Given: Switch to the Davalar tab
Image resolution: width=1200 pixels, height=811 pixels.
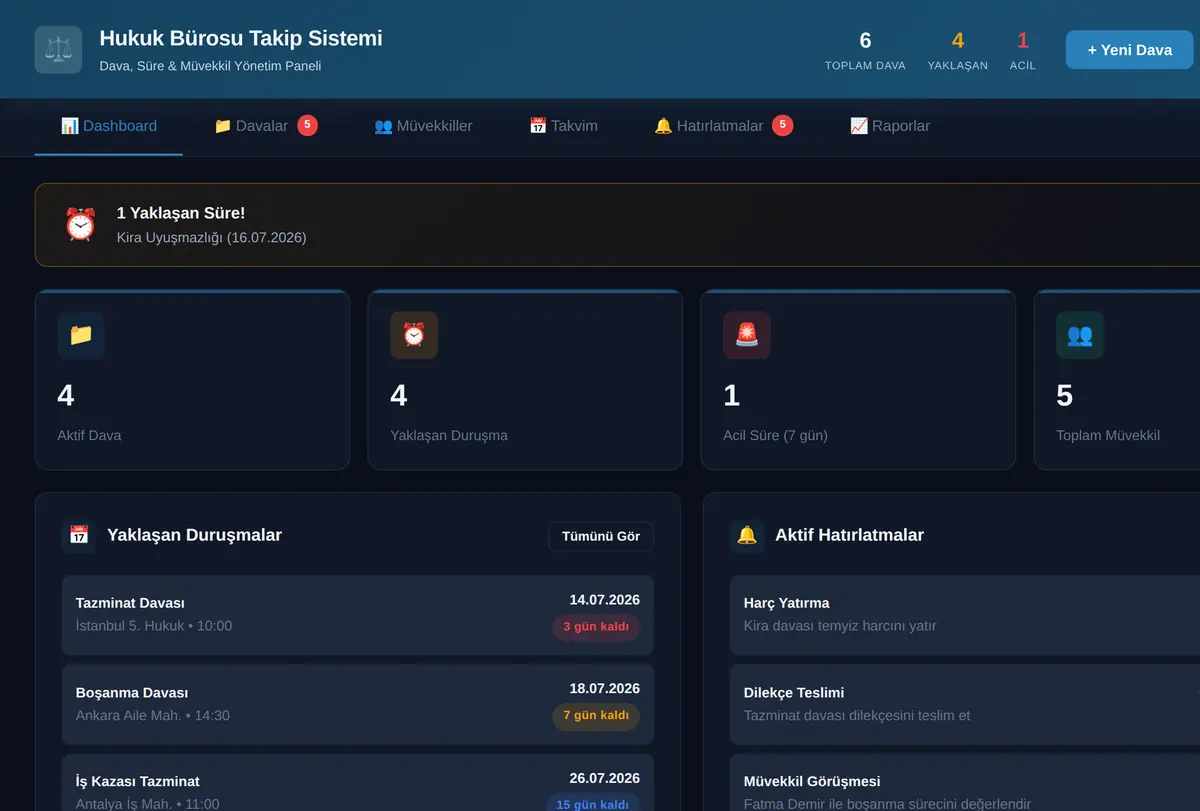Looking at the screenshot, I should click(266, 126).
